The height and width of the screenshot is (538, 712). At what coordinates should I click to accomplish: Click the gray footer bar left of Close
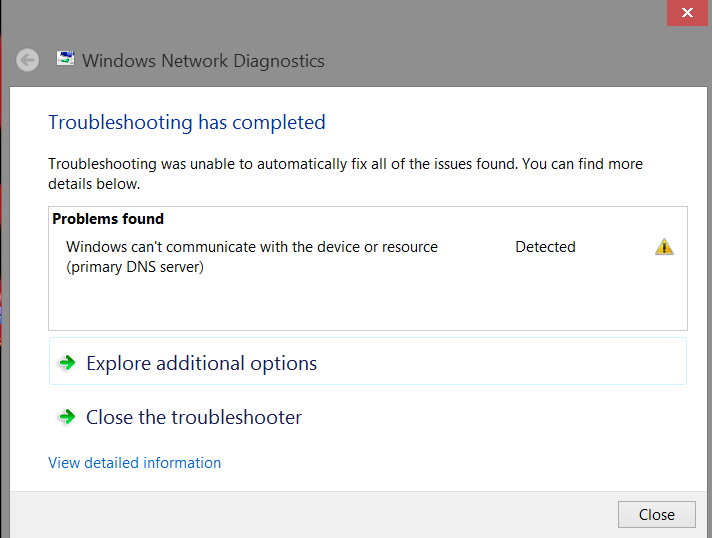pos(300,514)
